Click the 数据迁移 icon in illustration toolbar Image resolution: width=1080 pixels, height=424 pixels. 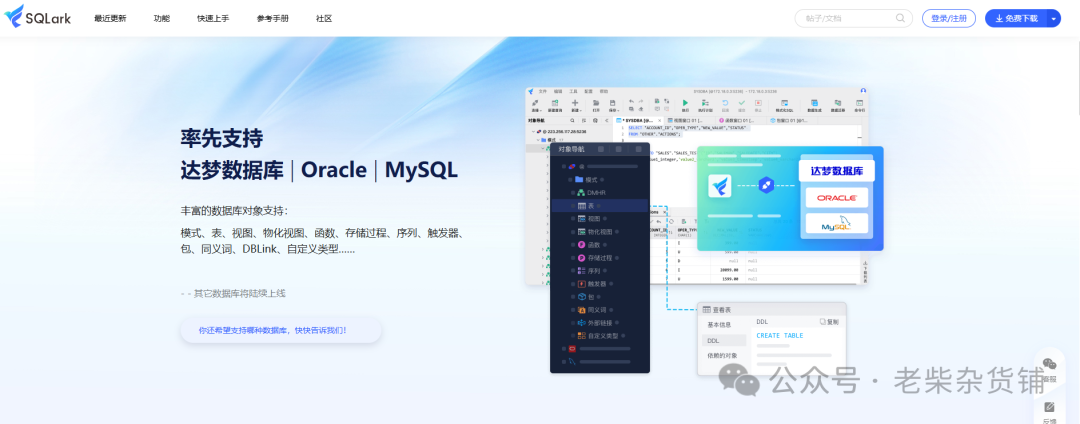click(x=838, y=103)
